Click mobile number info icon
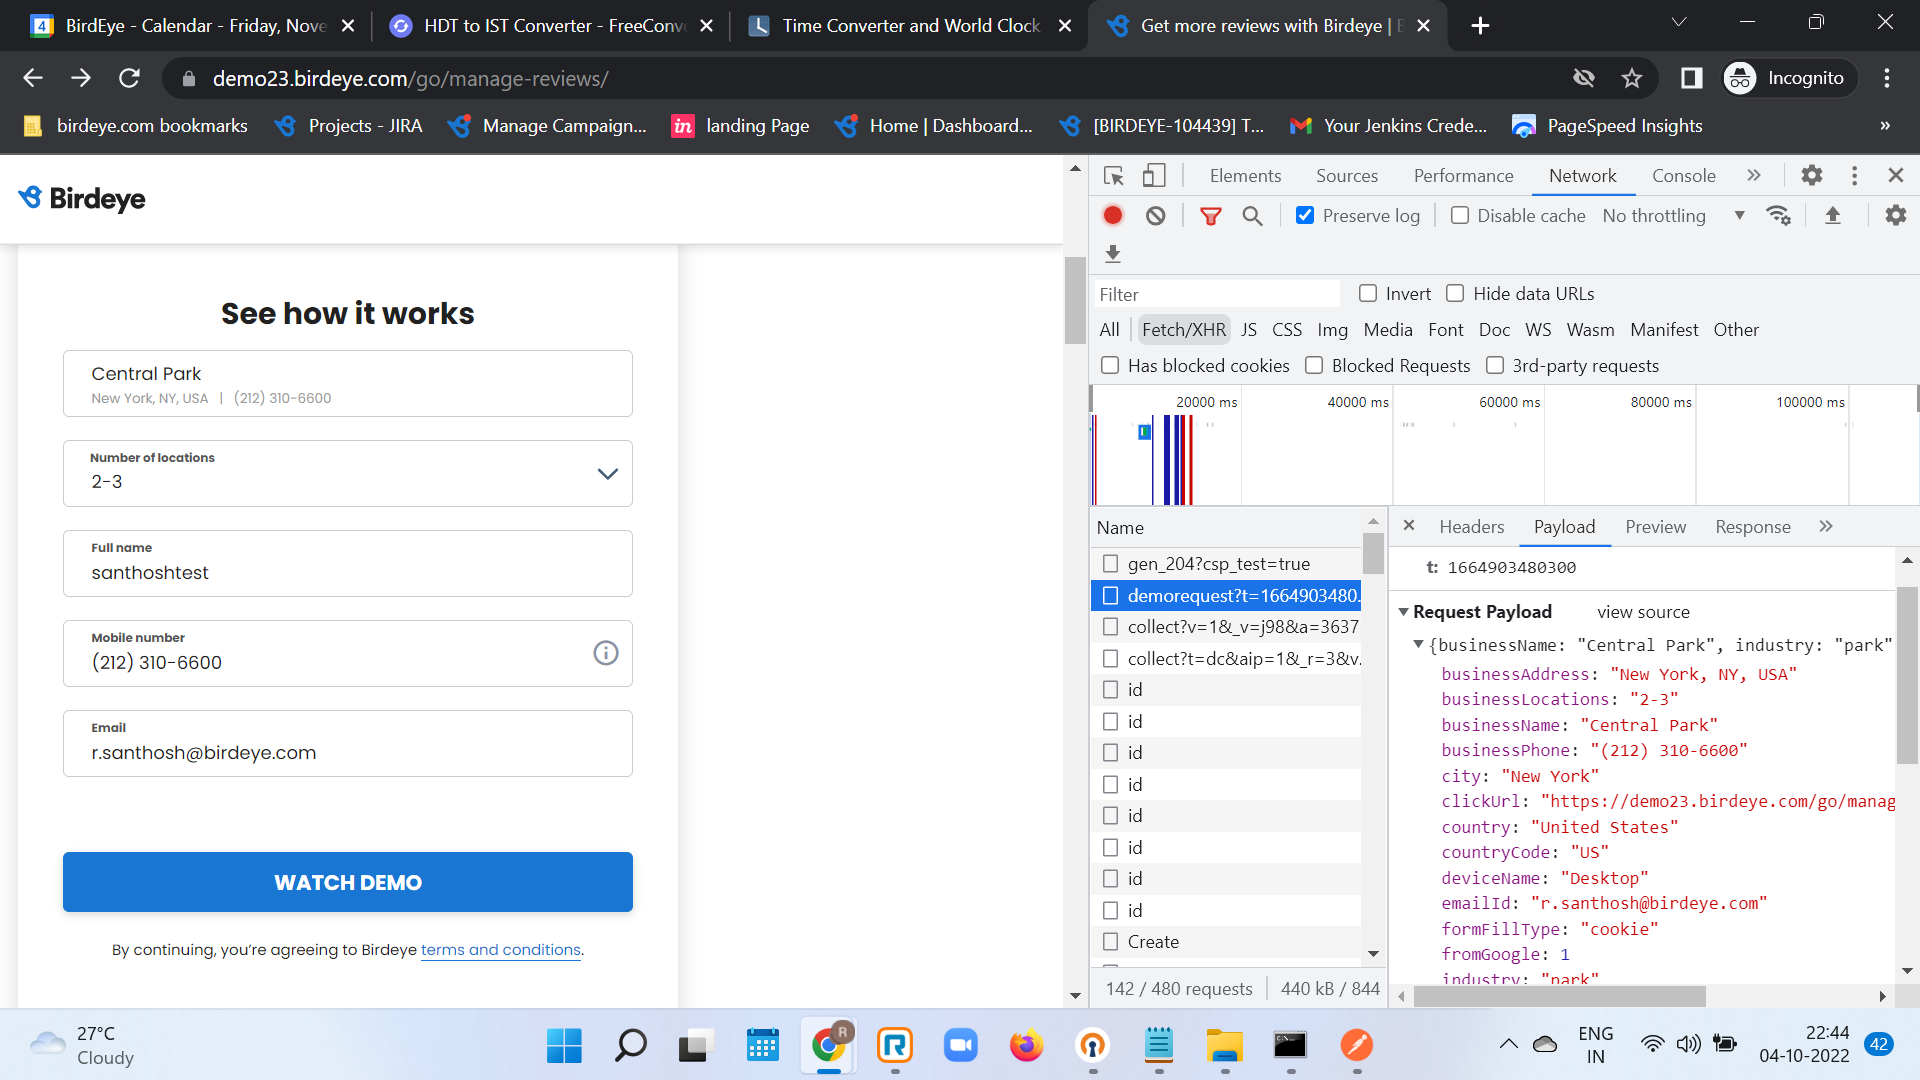The image size is (1920, 1080). click(606, 653)
